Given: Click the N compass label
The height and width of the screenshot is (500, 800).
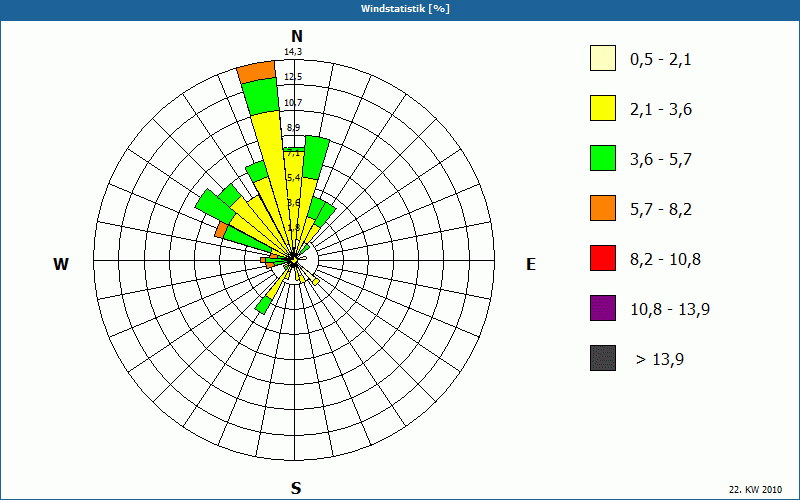Looking at the screenshot, I should 297,36.
